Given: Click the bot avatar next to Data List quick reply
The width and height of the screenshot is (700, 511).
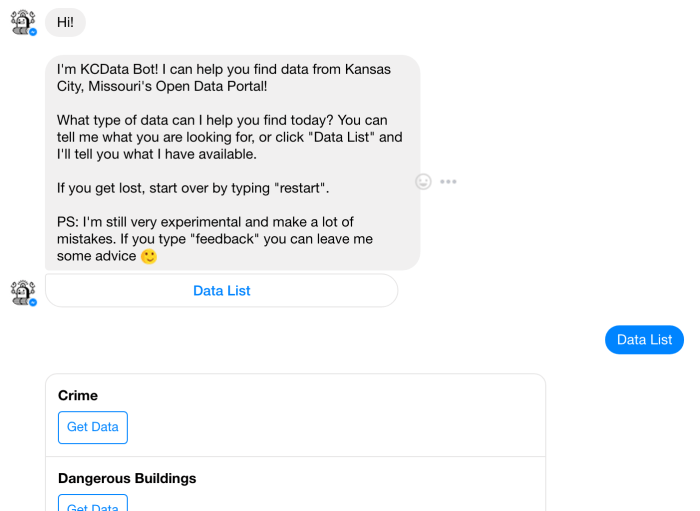Looking at the screenshot, I should click(22, 291).
